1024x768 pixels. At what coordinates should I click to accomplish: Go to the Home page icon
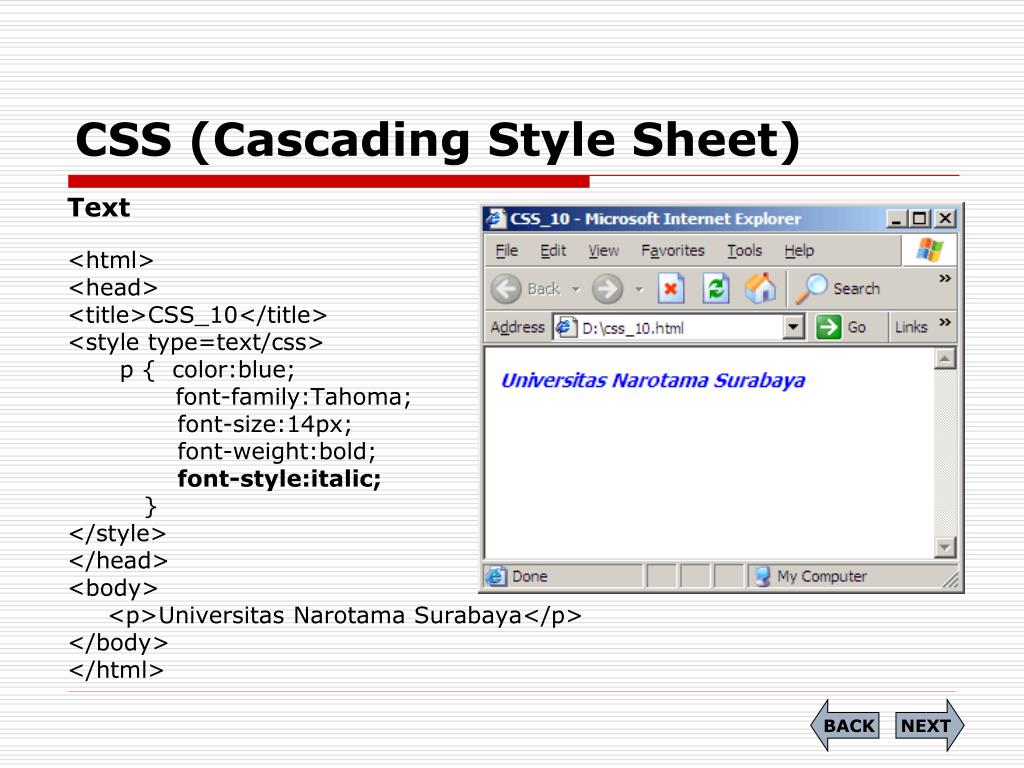(x=760, y=288)
